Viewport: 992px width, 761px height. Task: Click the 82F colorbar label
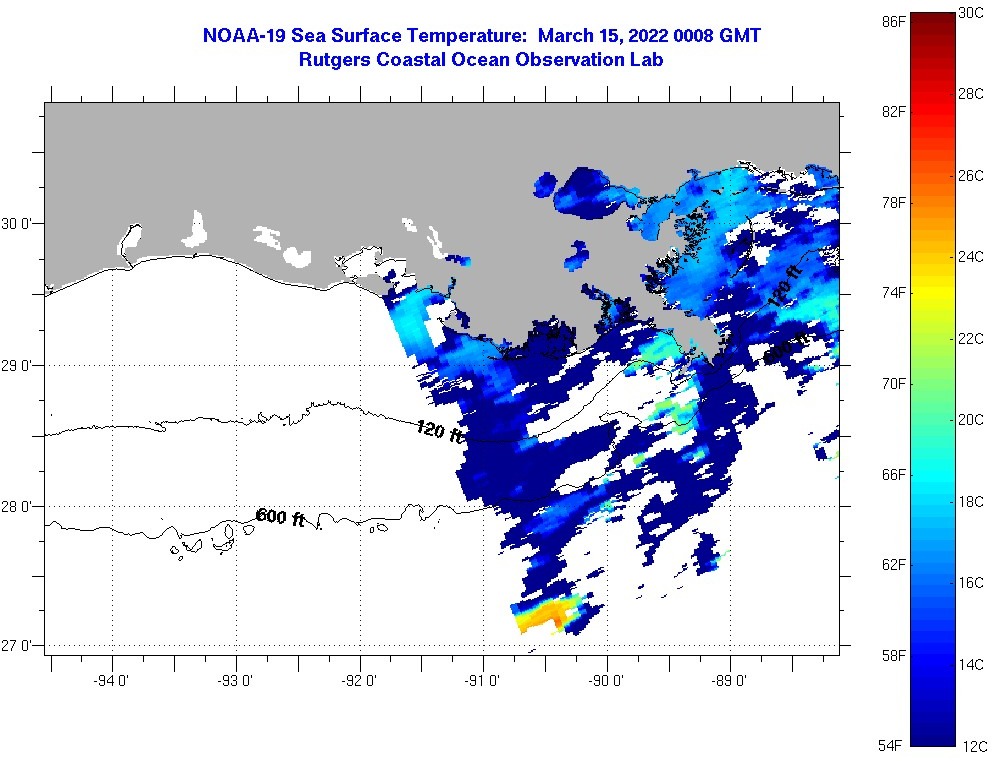coord(893,112)
